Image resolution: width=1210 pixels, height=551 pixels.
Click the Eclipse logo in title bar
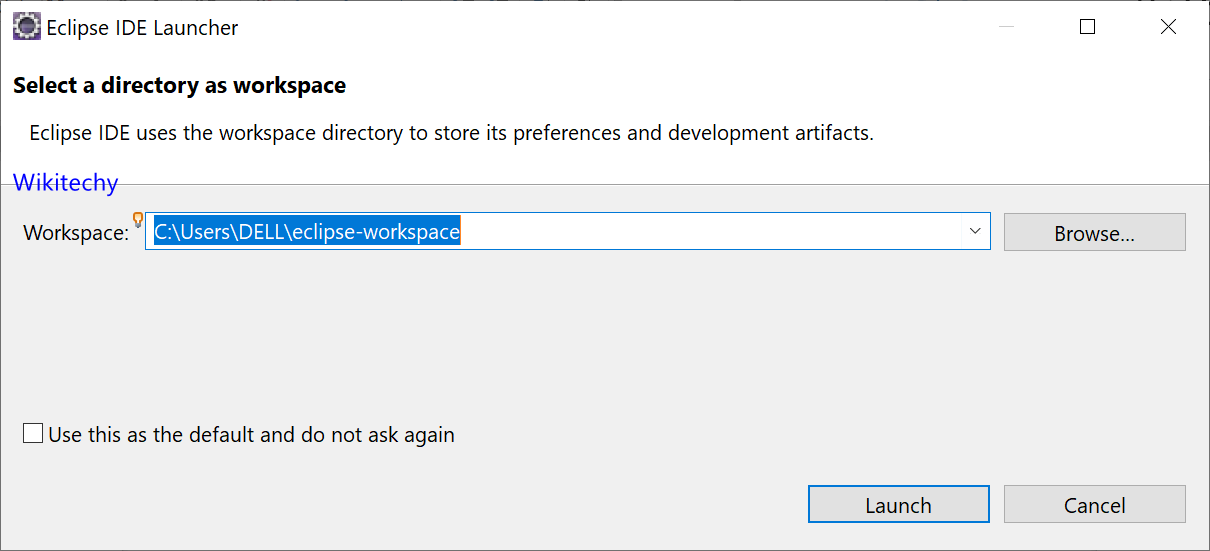[x=27, y=27]
